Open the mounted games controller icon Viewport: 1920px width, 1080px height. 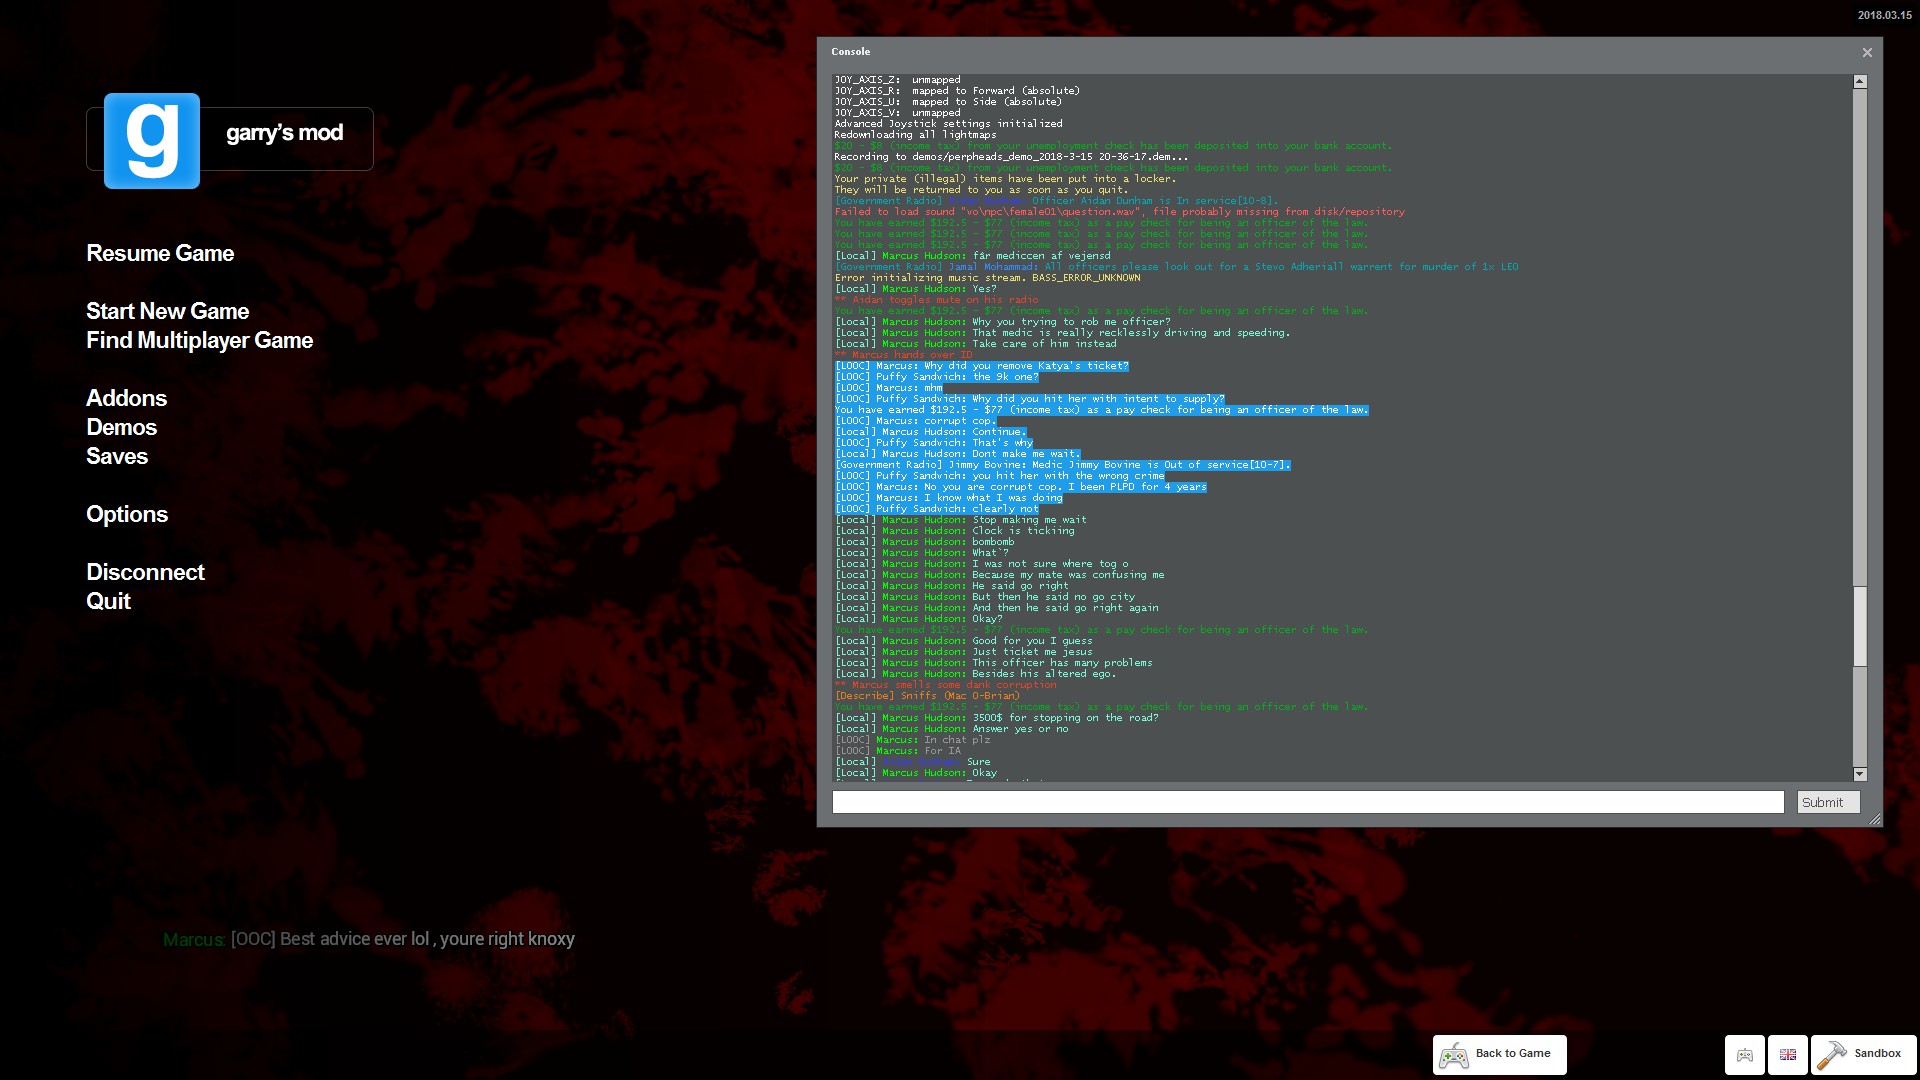pos(1745,1055)
